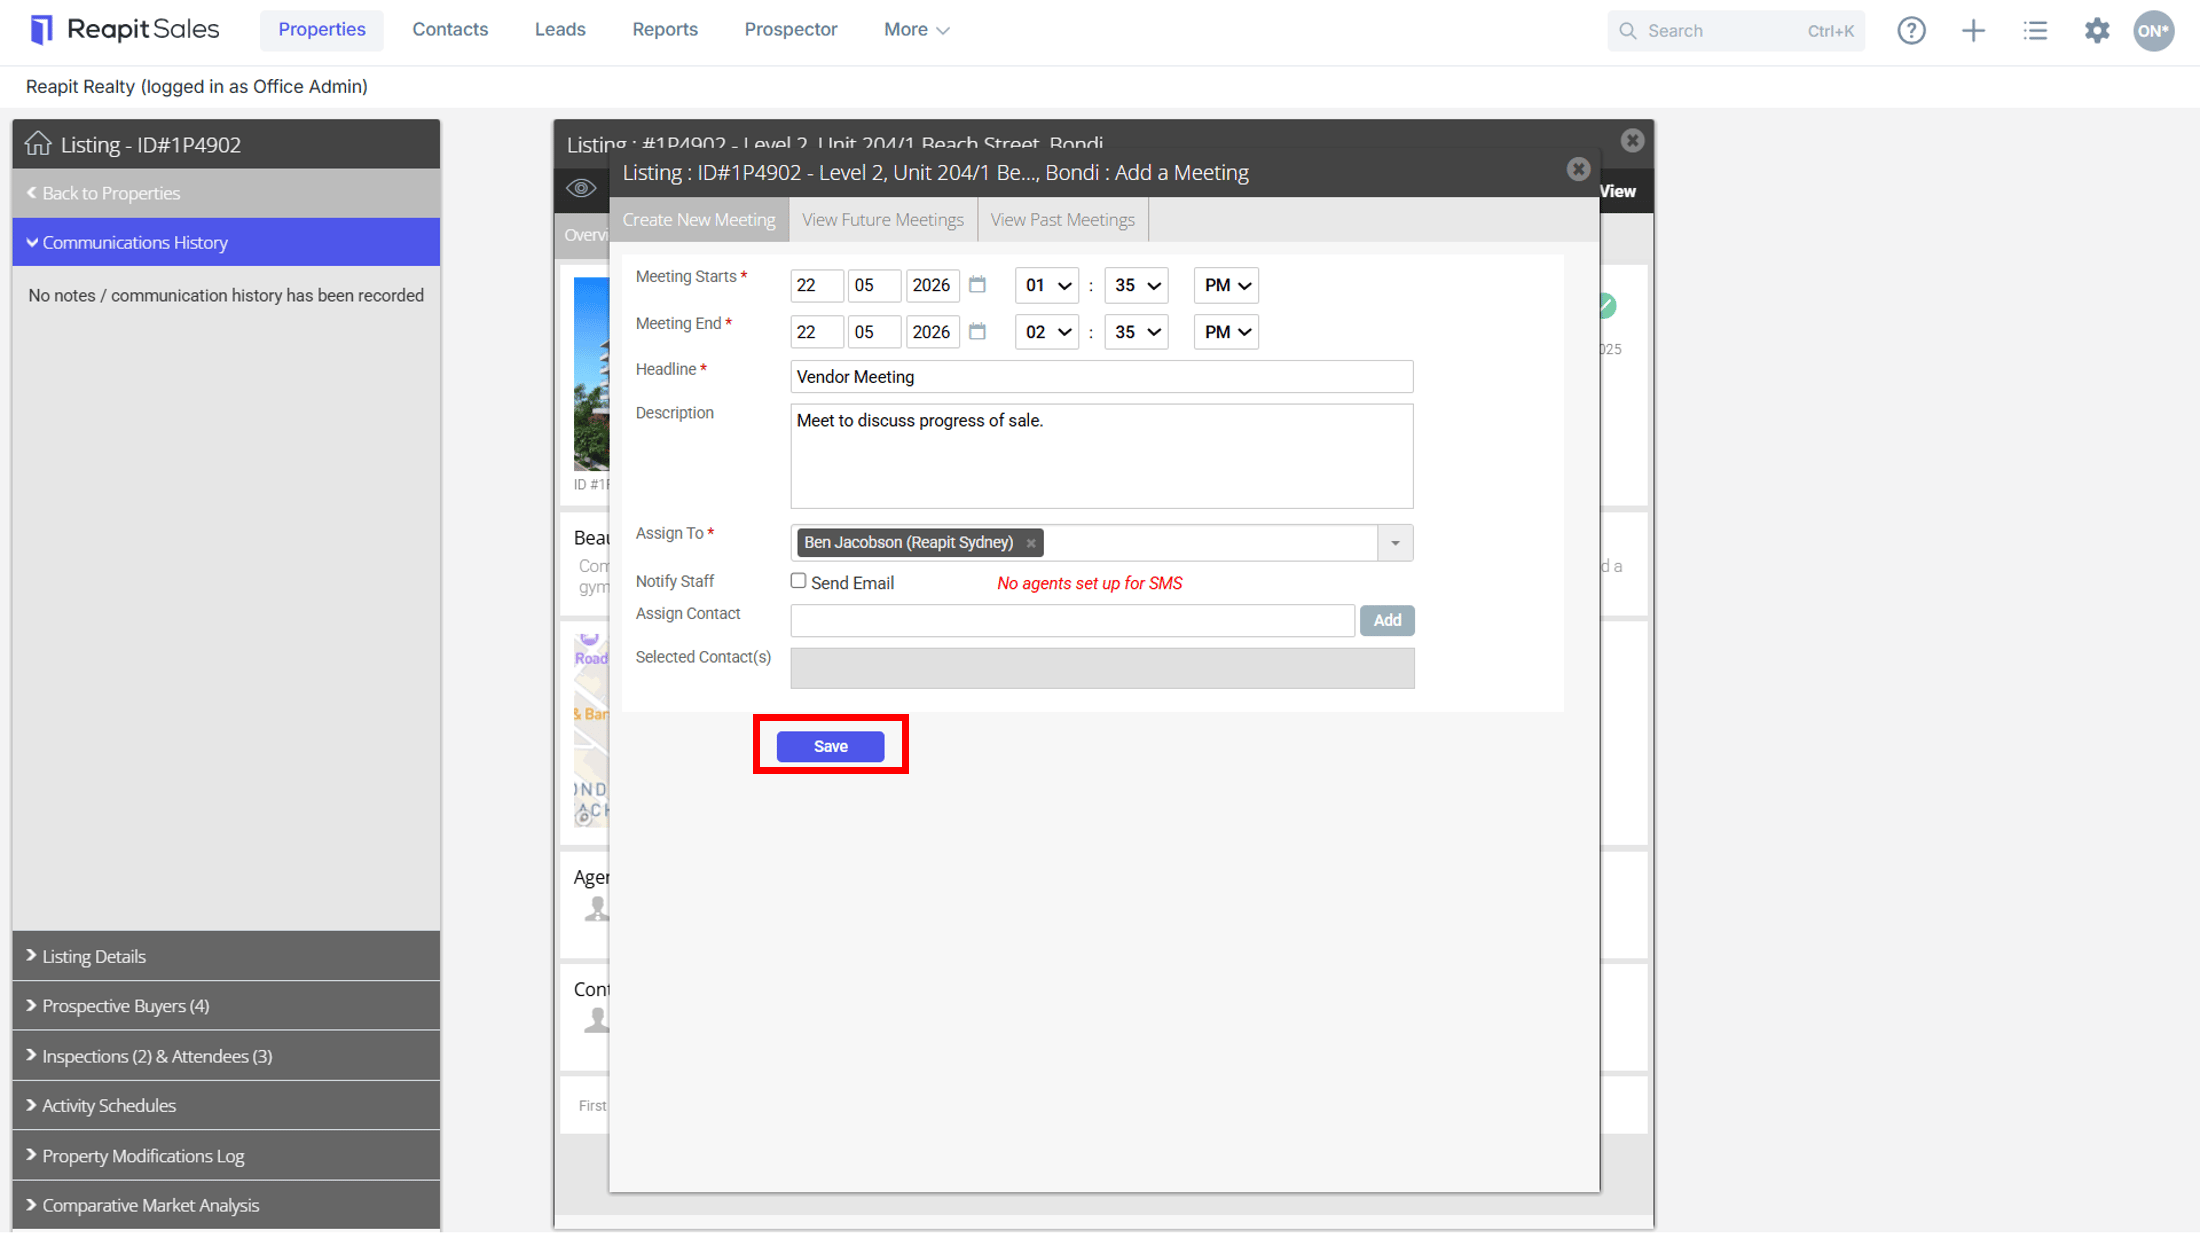Open calendar picker for Meeting End
Viewport: 2200px width, 1238px height.
click(977, 331)
